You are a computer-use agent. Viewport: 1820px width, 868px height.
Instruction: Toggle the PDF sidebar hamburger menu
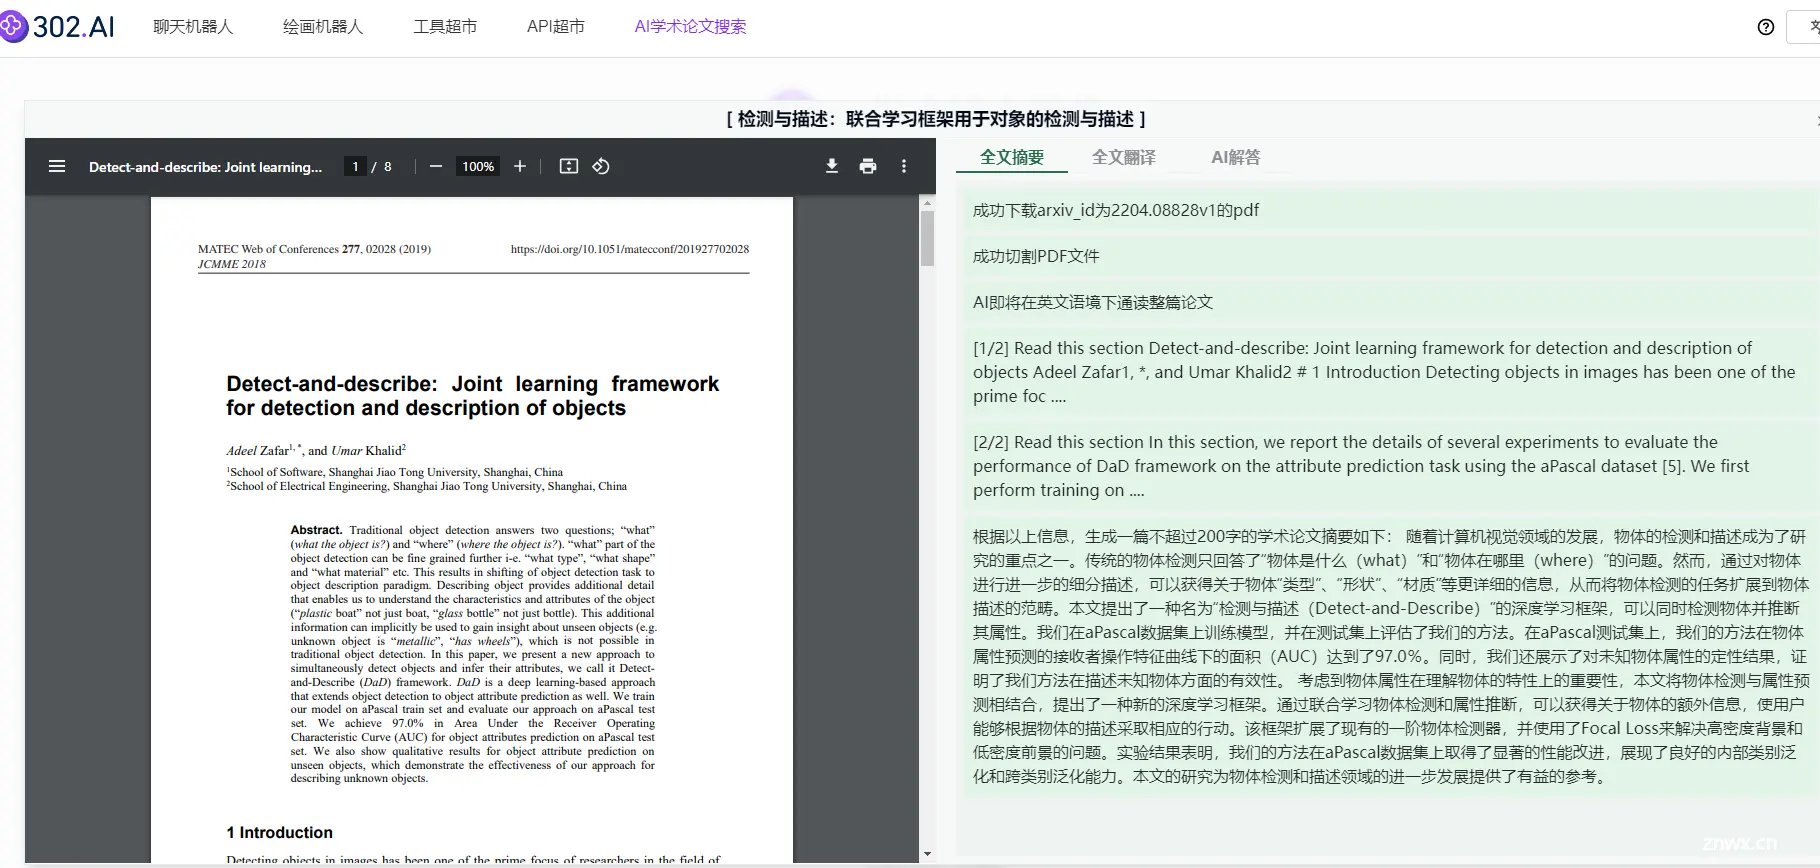(x=57, y=166)
